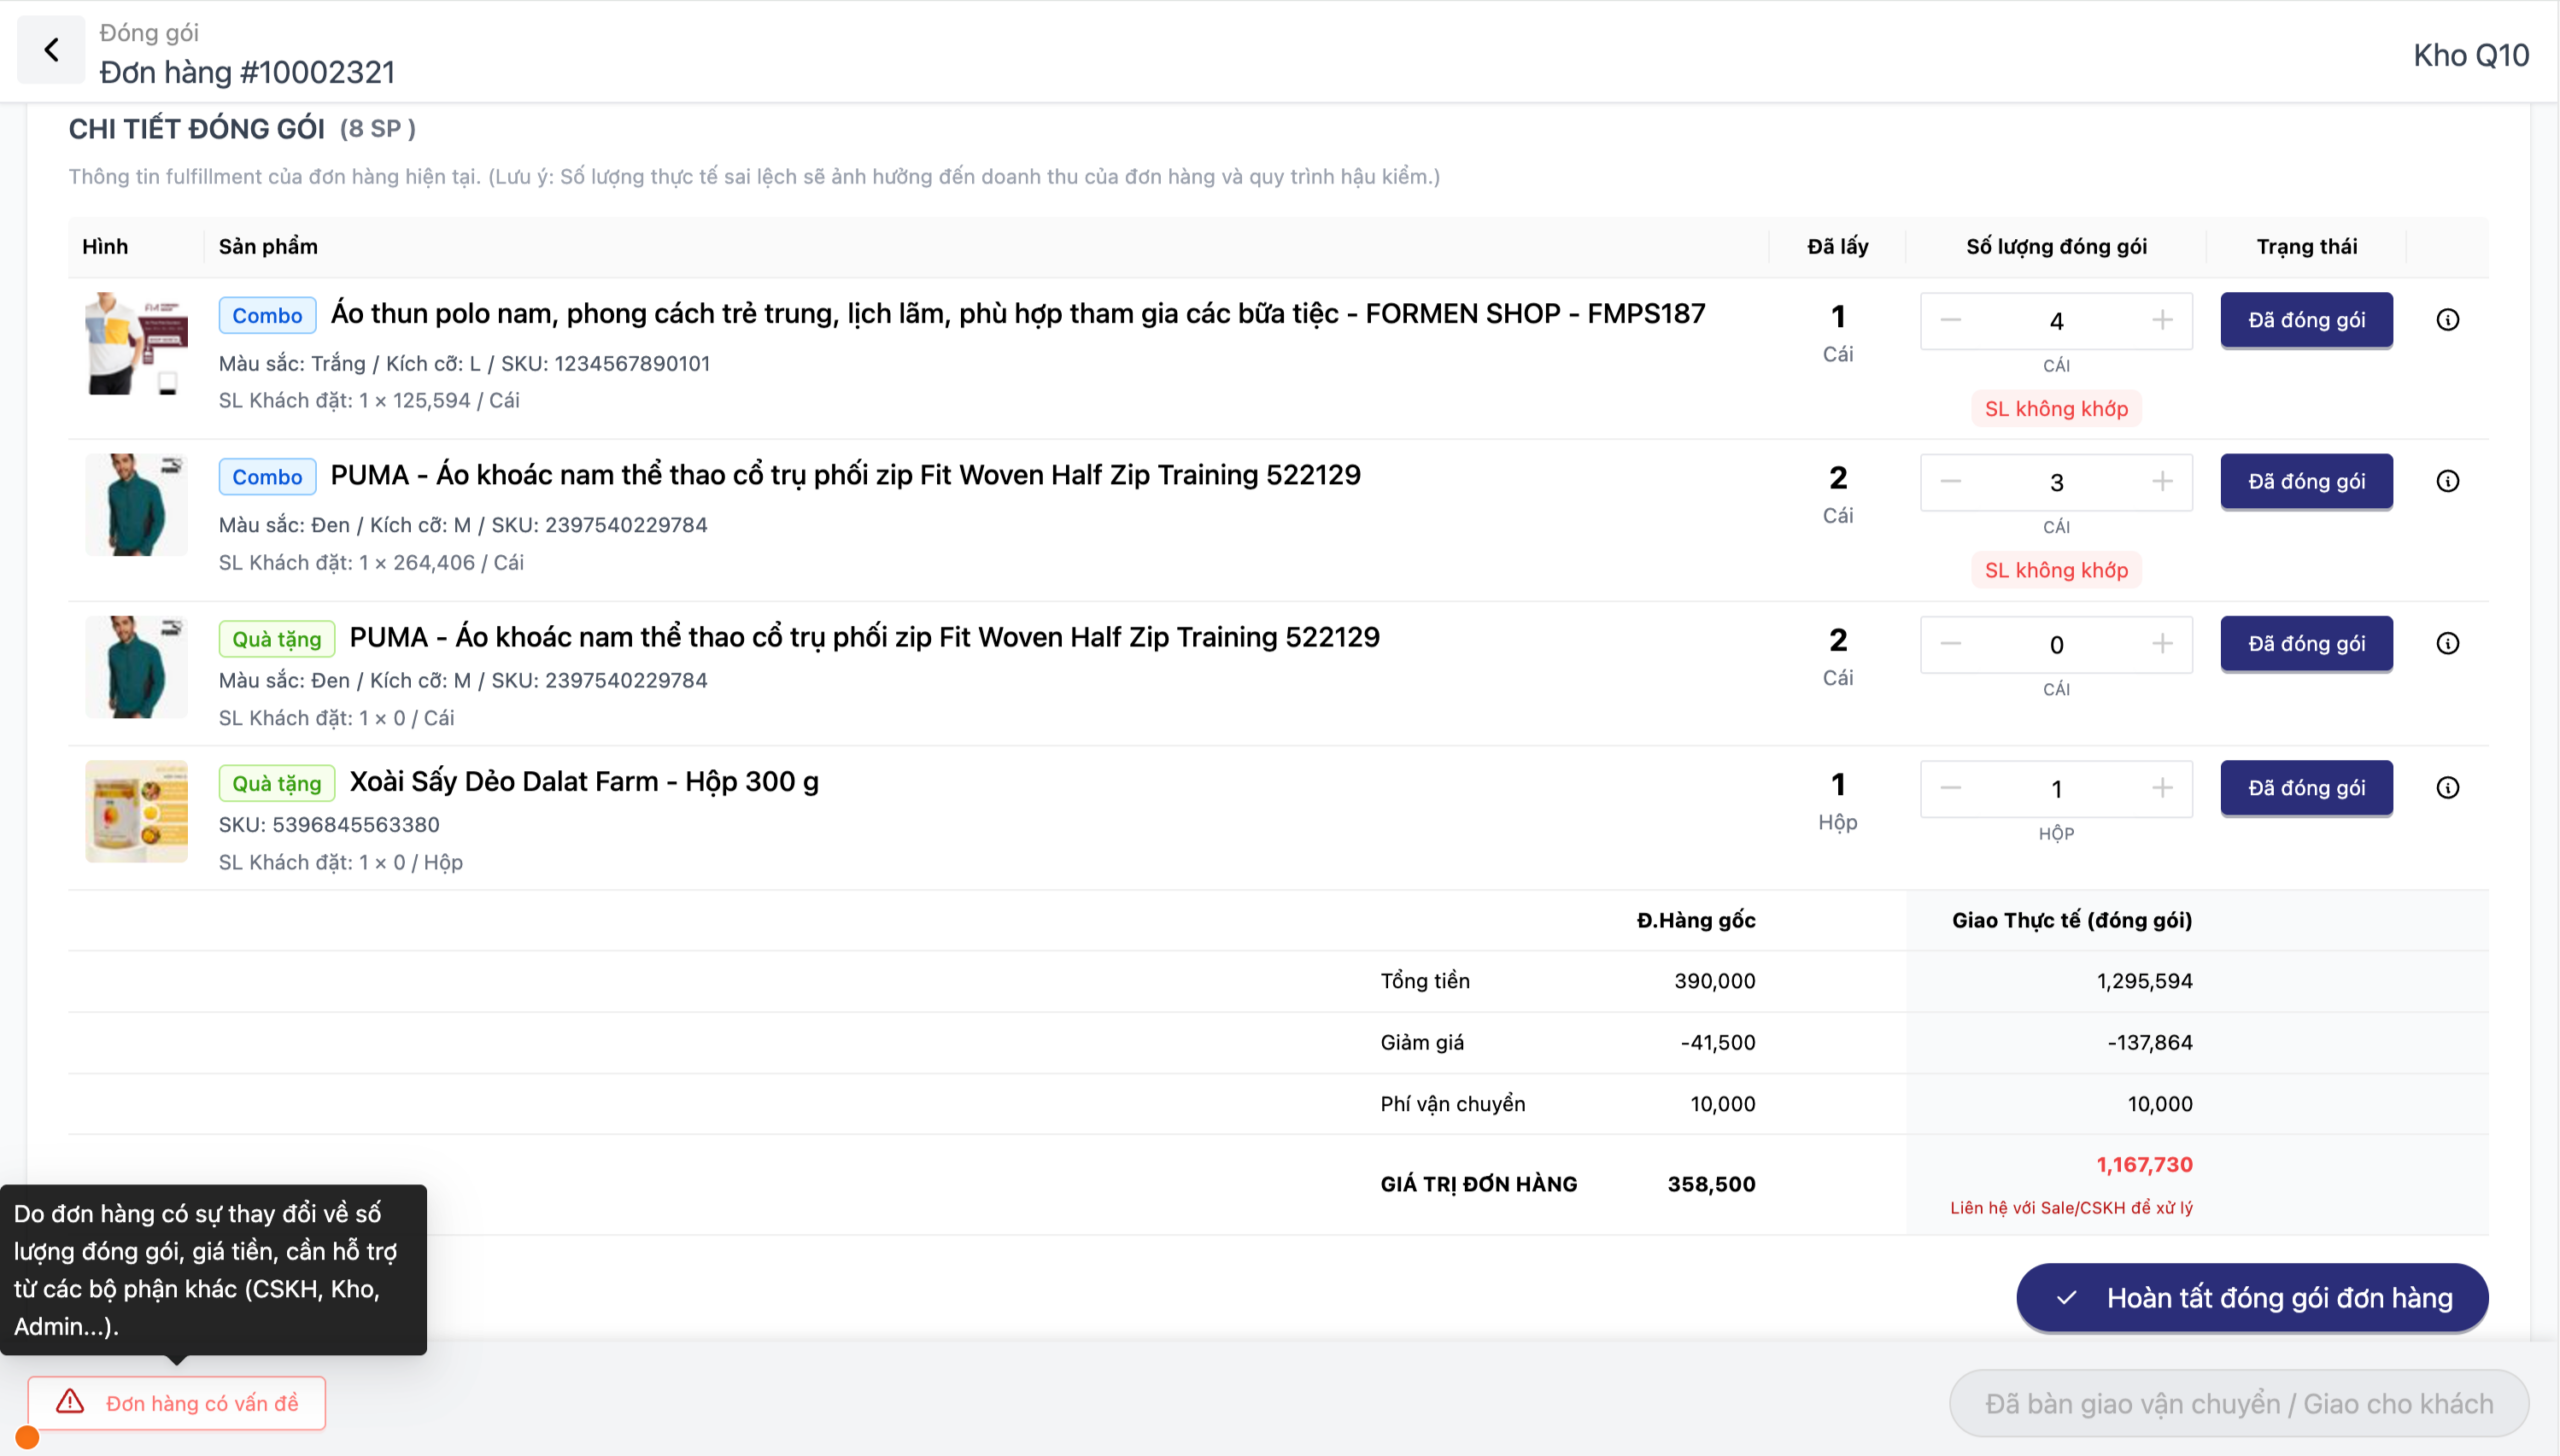Open the polo shirt product thumbnail
2560x1456 pixels.
[x=136, y=344]
